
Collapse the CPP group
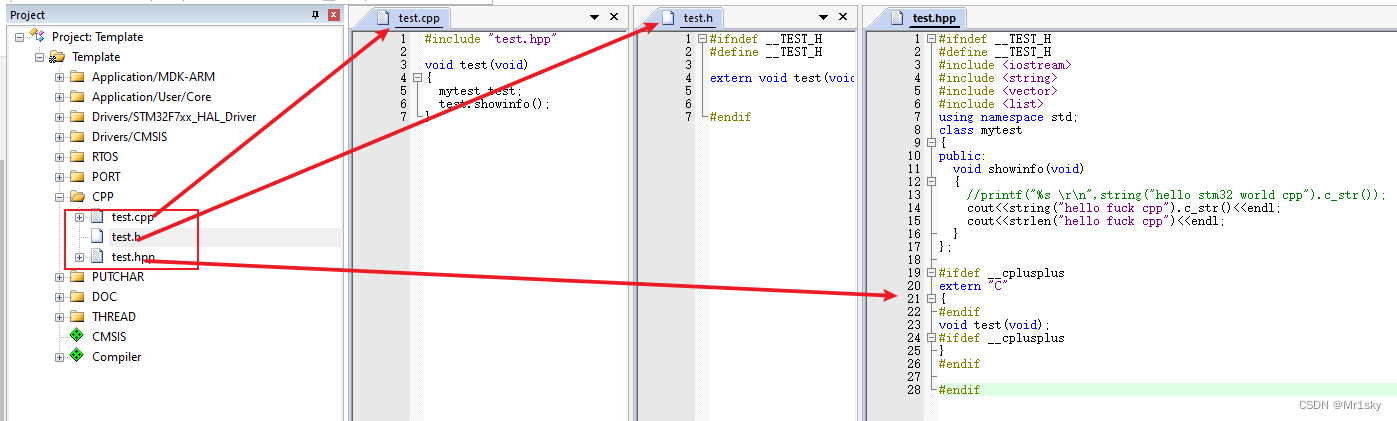[x=60, y=197]
